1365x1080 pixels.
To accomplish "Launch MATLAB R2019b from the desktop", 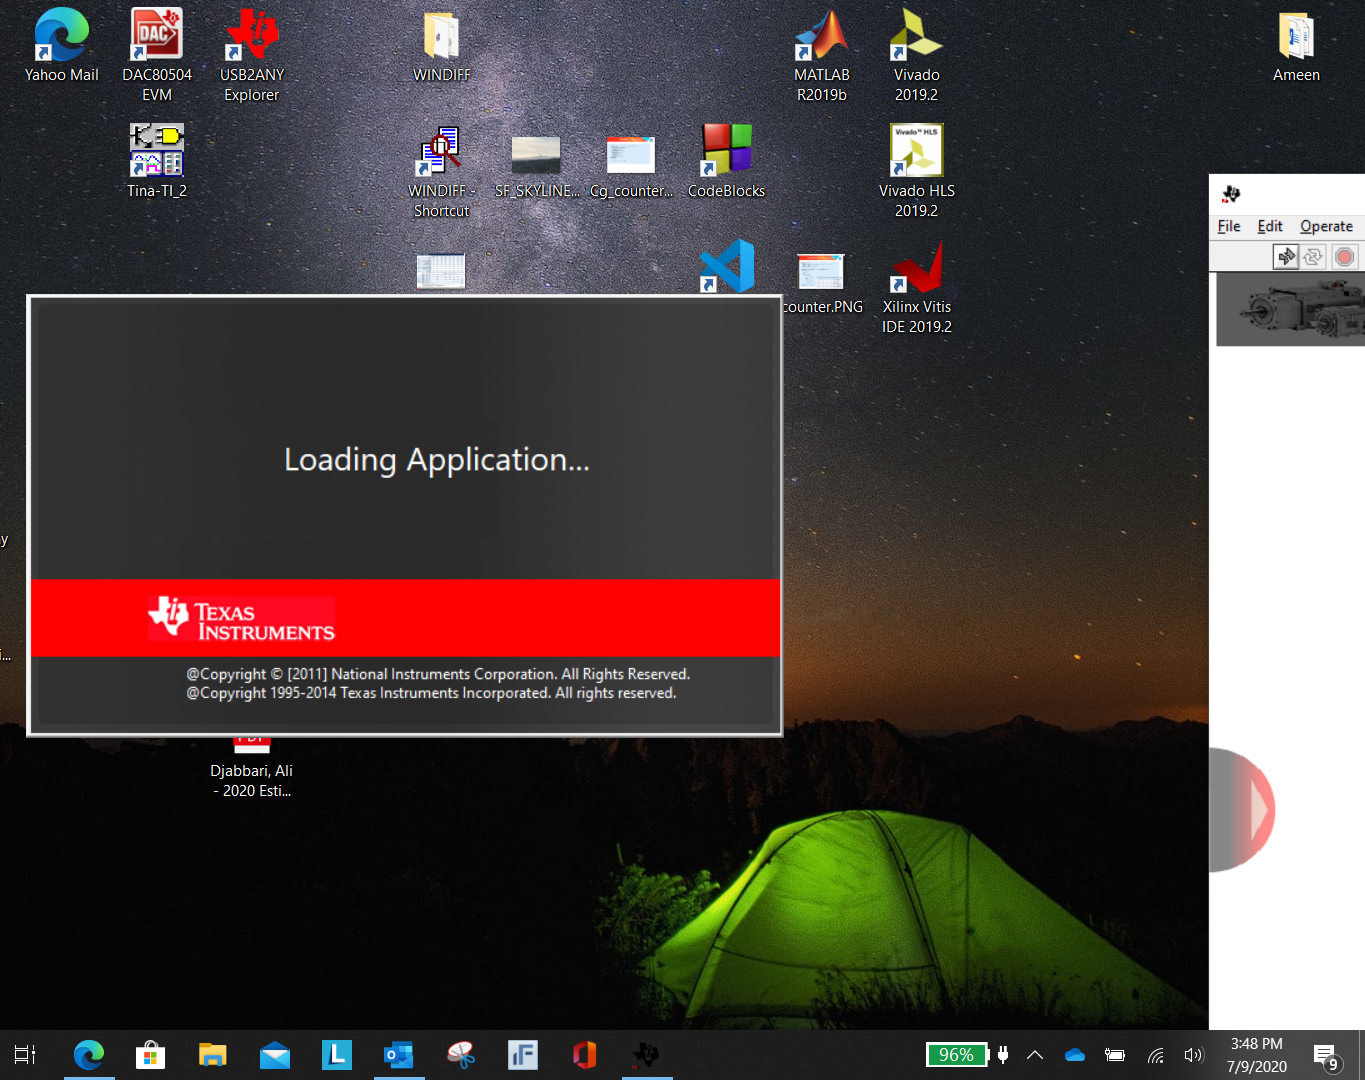I will tap(821, 55).
